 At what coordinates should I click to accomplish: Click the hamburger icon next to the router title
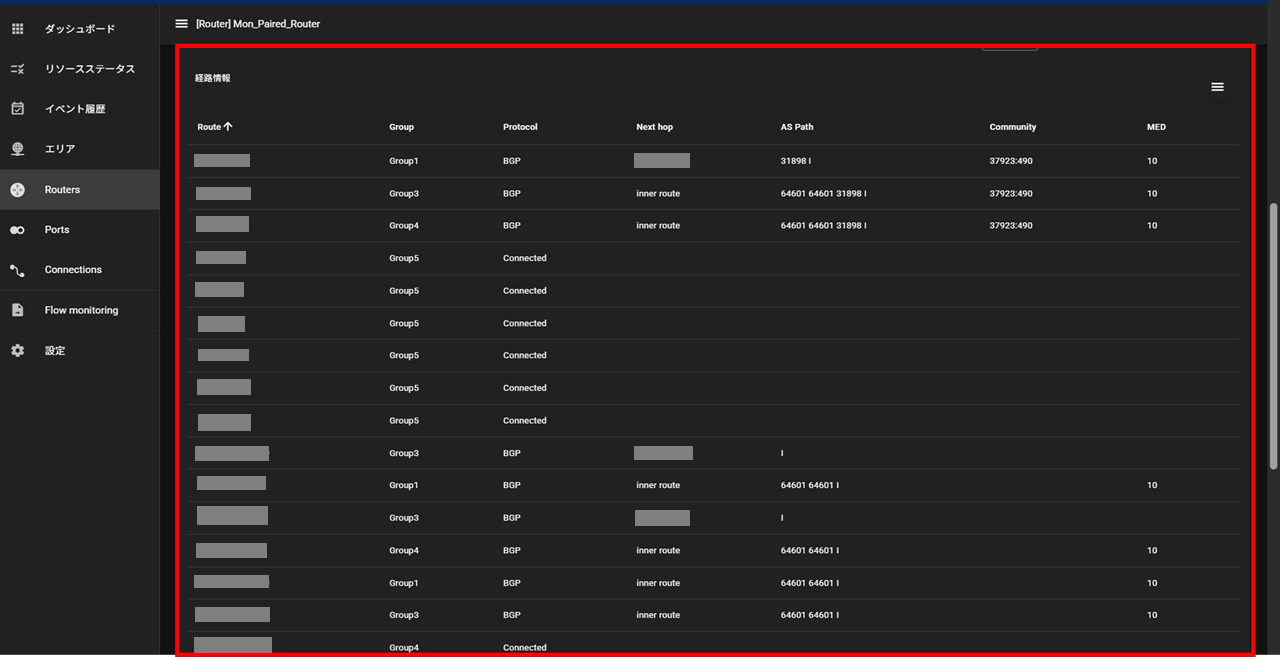[181, 23]
